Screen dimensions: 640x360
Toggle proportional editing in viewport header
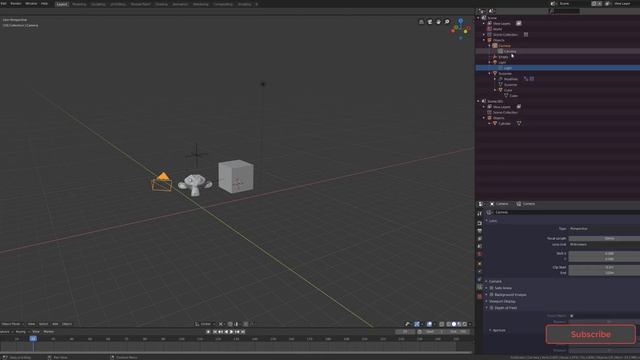tap(246, 324)
